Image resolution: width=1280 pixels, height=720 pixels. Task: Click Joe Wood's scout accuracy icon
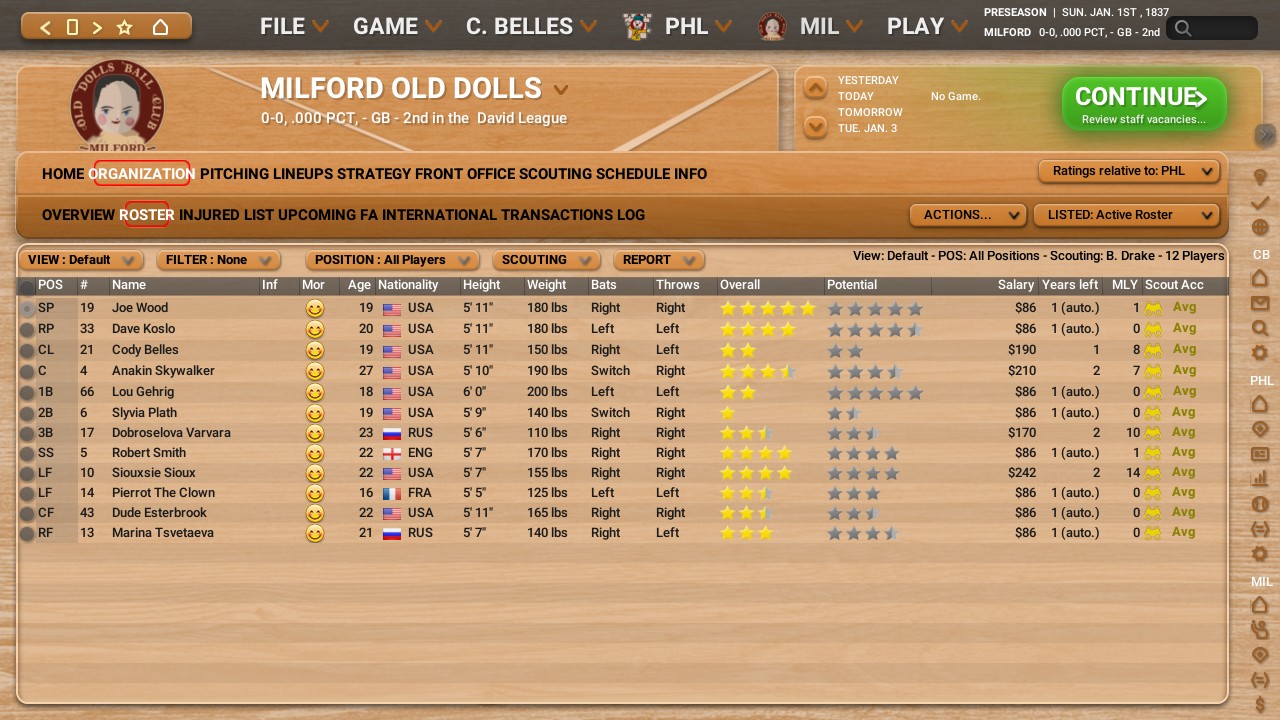tap(1153, 308)
